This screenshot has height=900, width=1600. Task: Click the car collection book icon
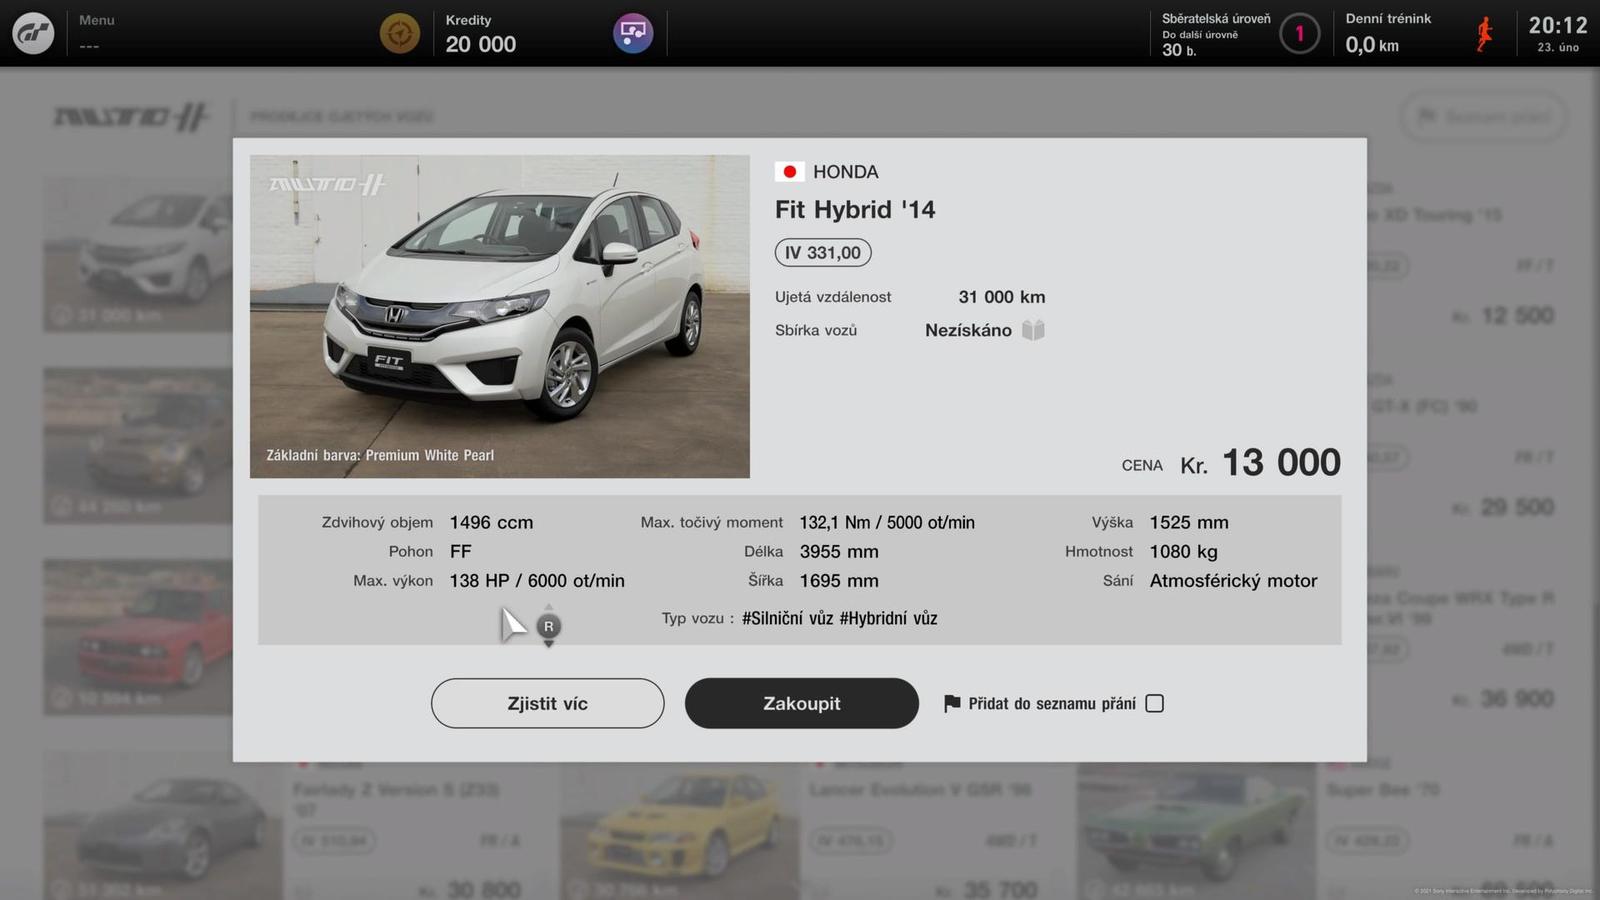pyautogui.click(x=1033, y=330)
